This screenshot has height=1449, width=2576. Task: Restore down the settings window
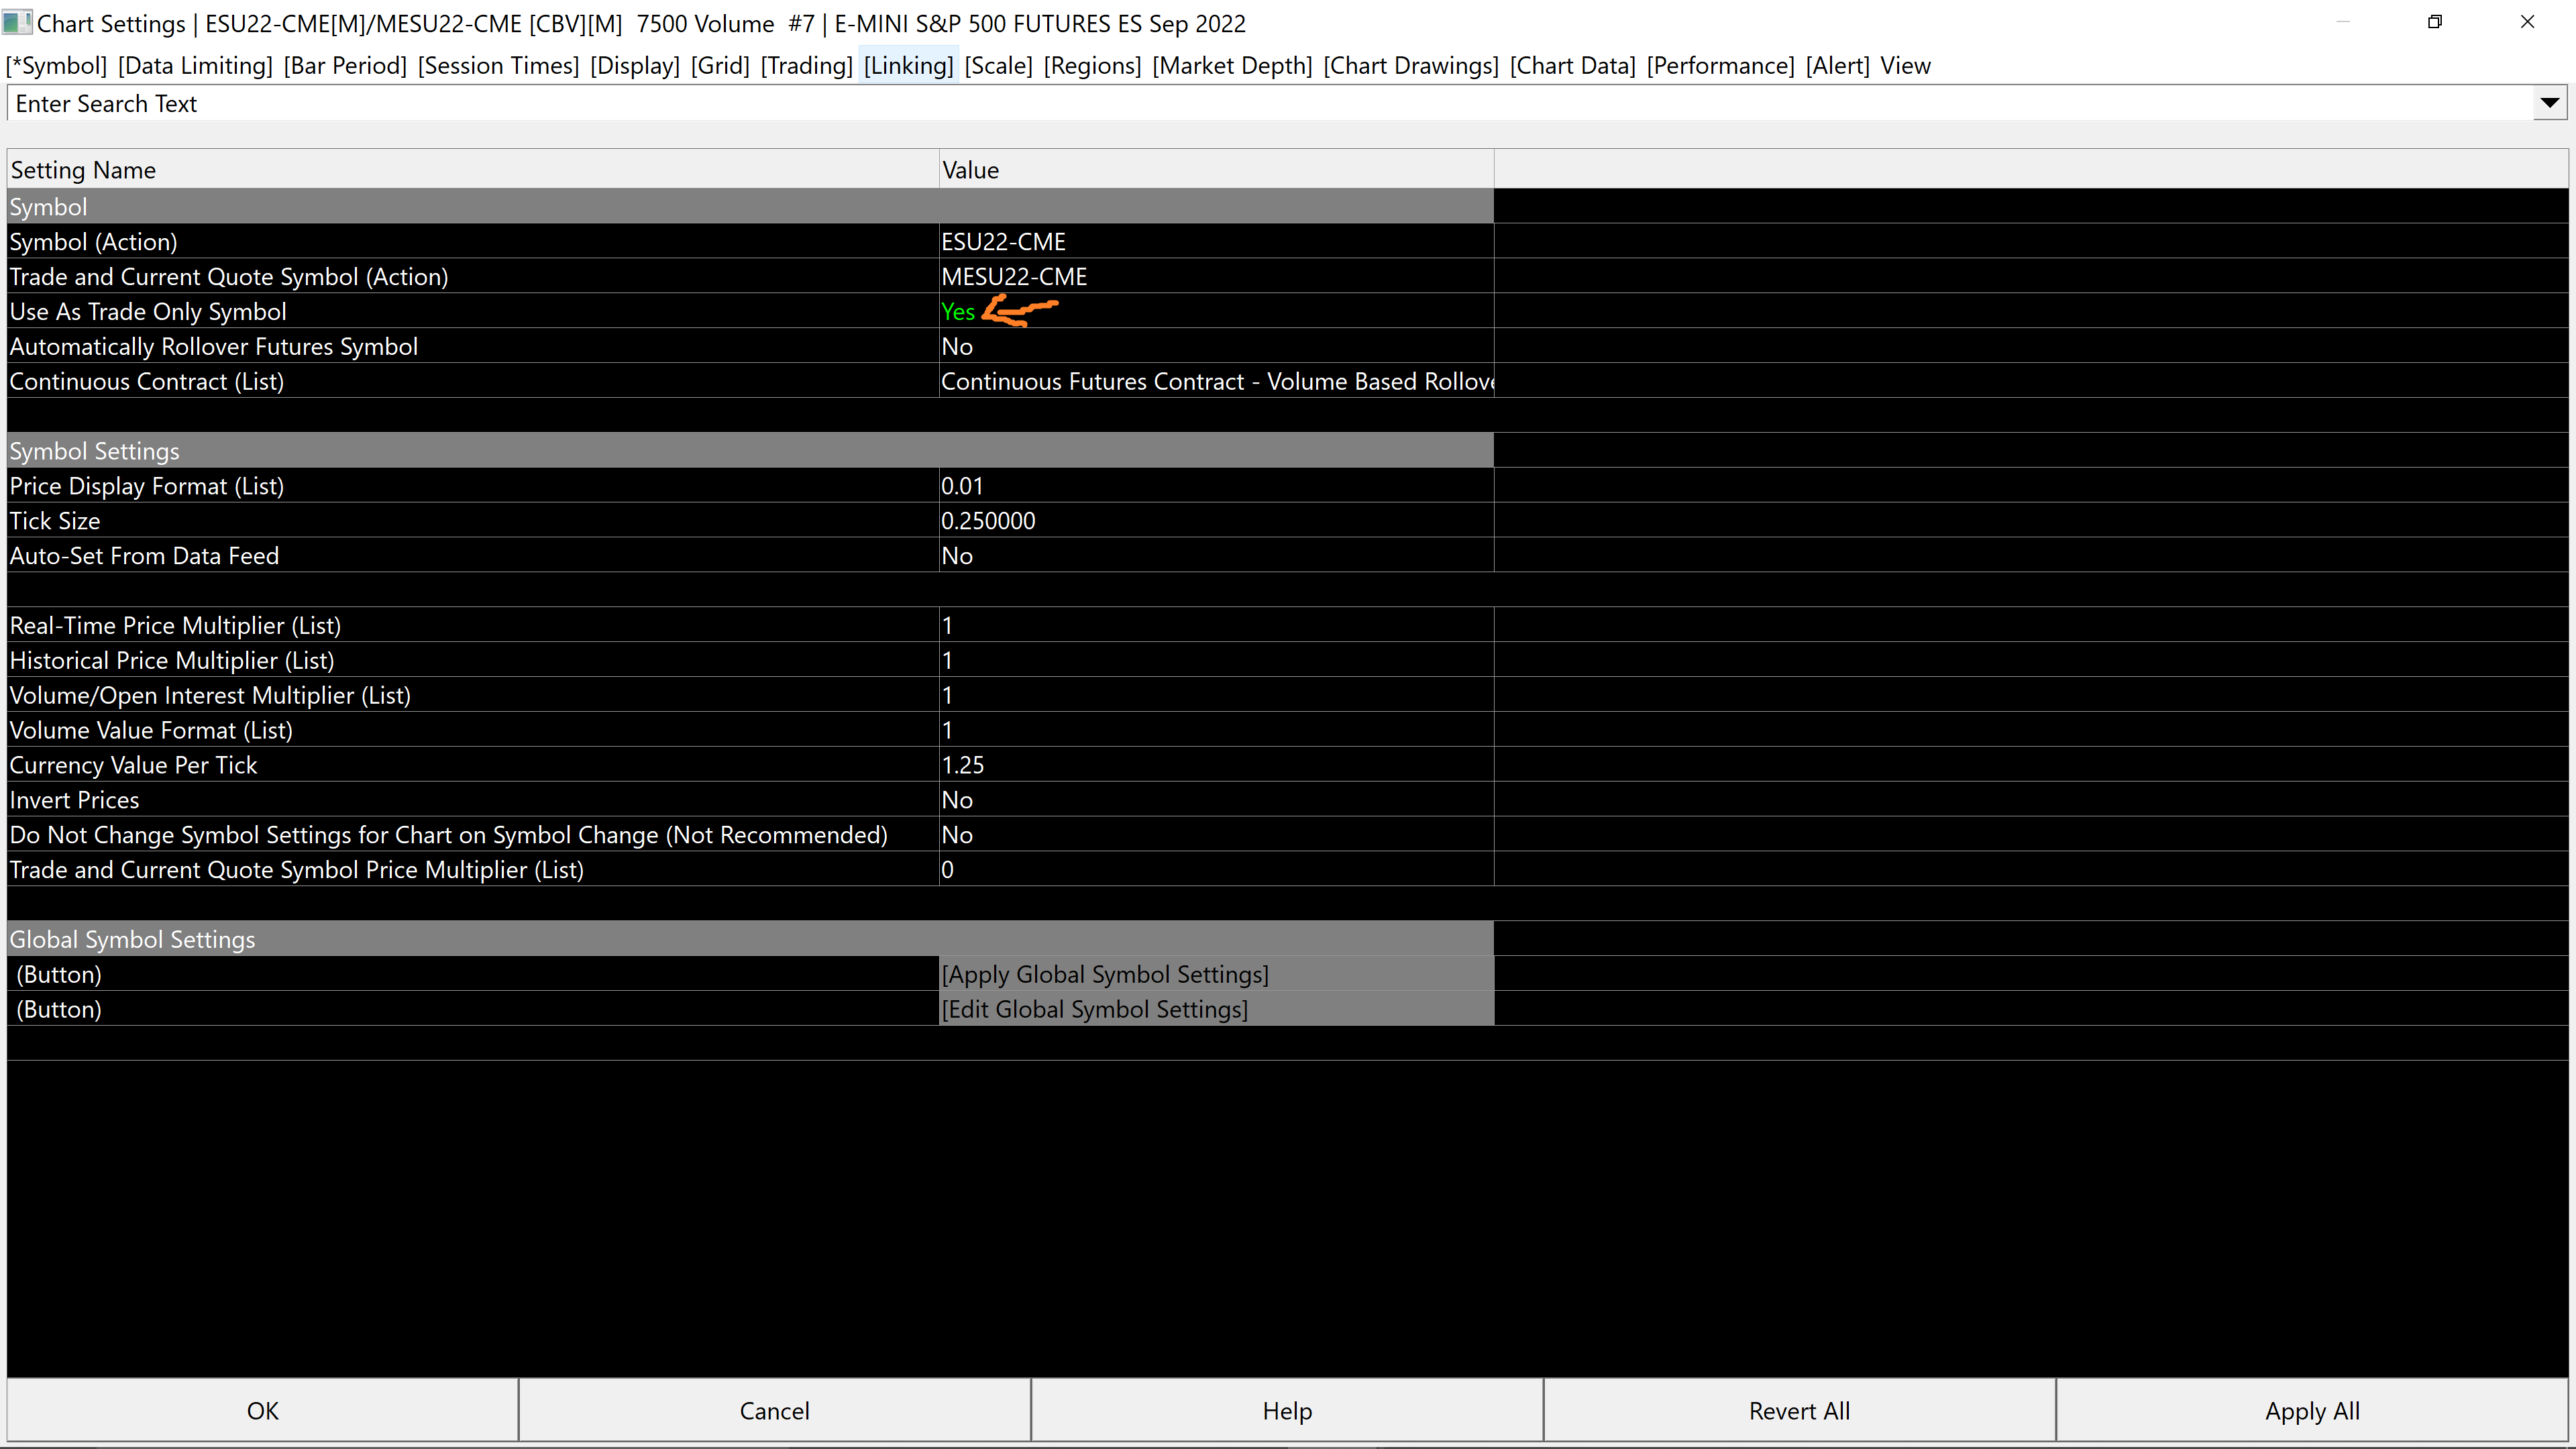[x=2435, y=22]
